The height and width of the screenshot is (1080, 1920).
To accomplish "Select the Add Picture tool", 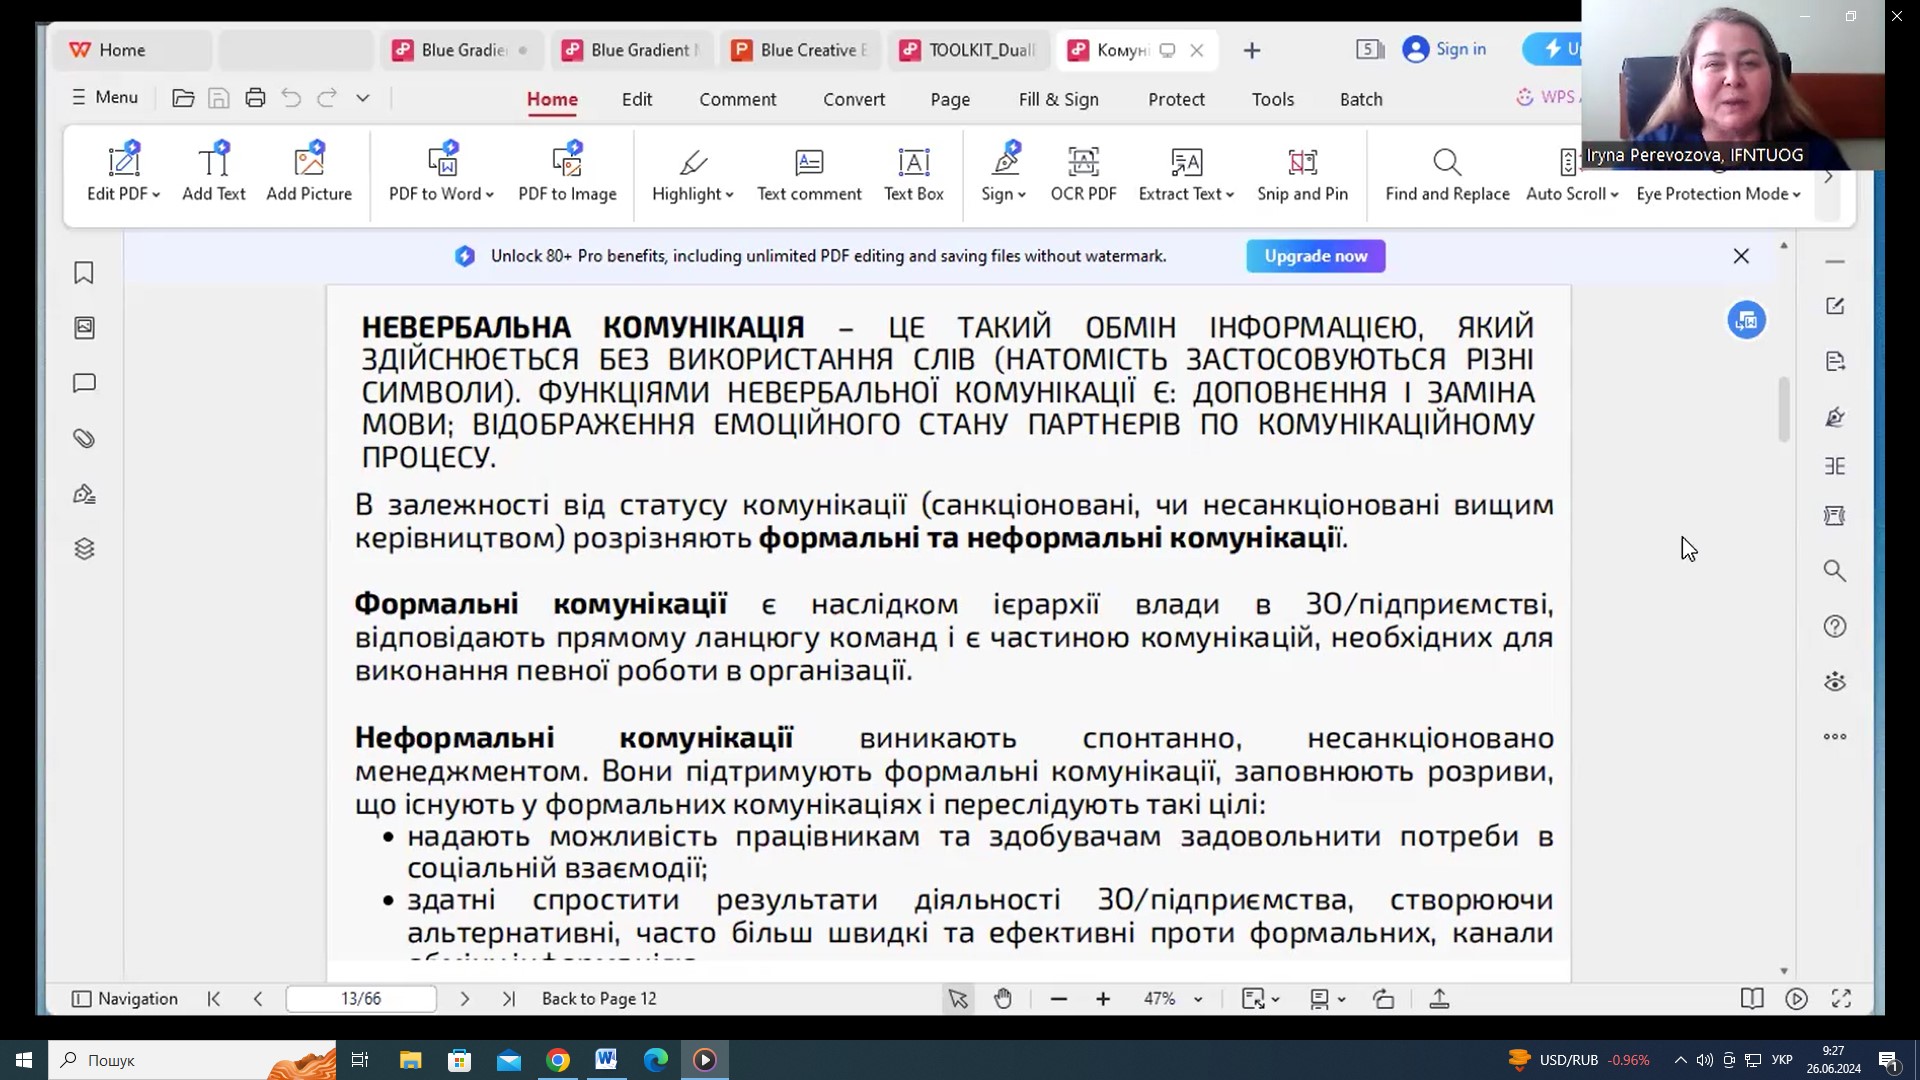I will pyautogui.click(x=309, y=172).
